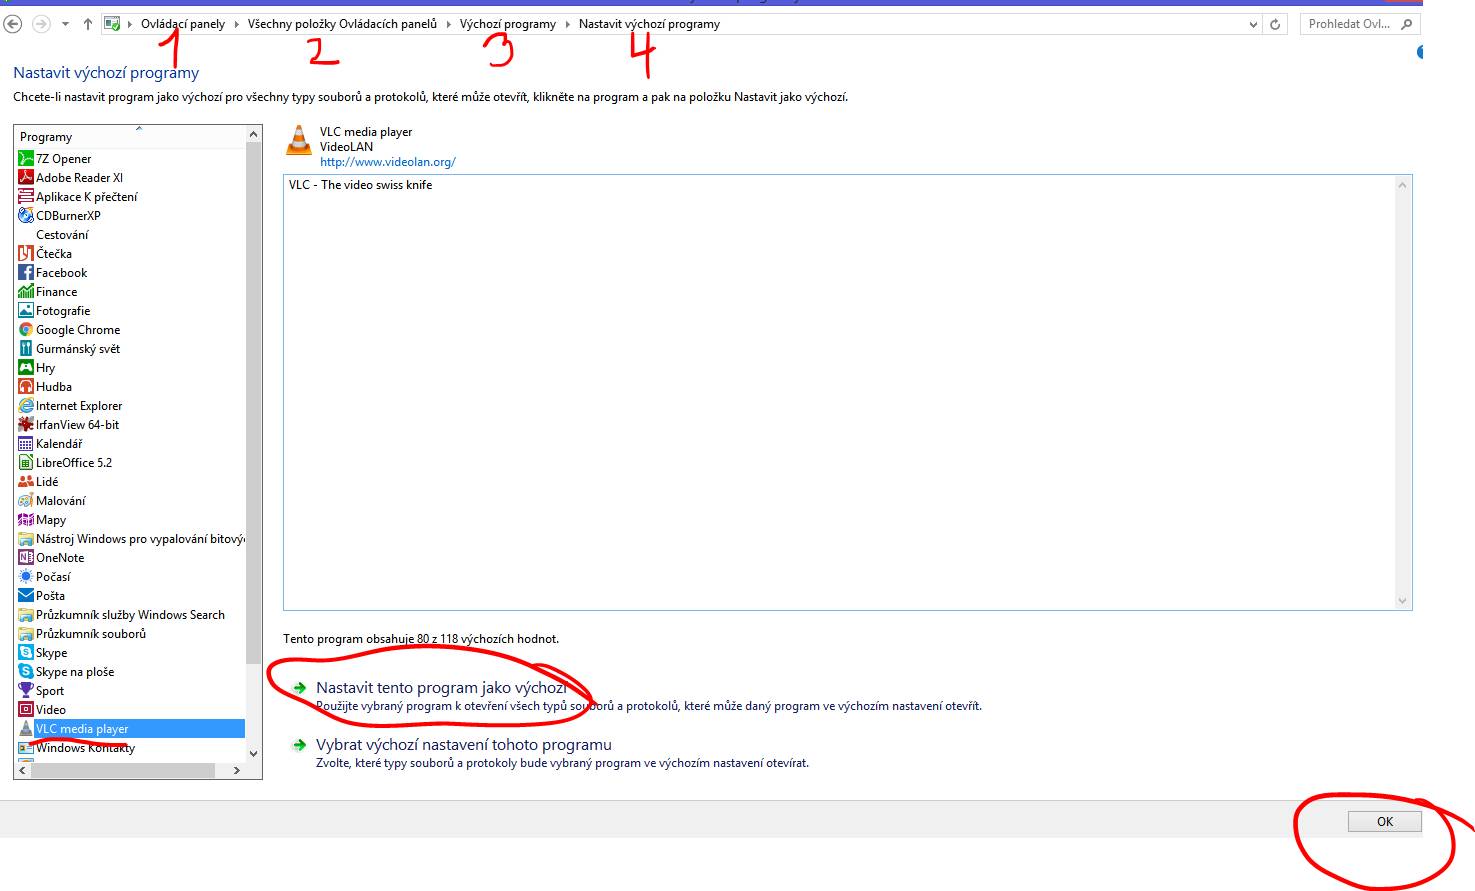Select the Gurmánský svět icon
This screenshot has width=1475, height=891.
pyautogui.click(x=26, y=348)
